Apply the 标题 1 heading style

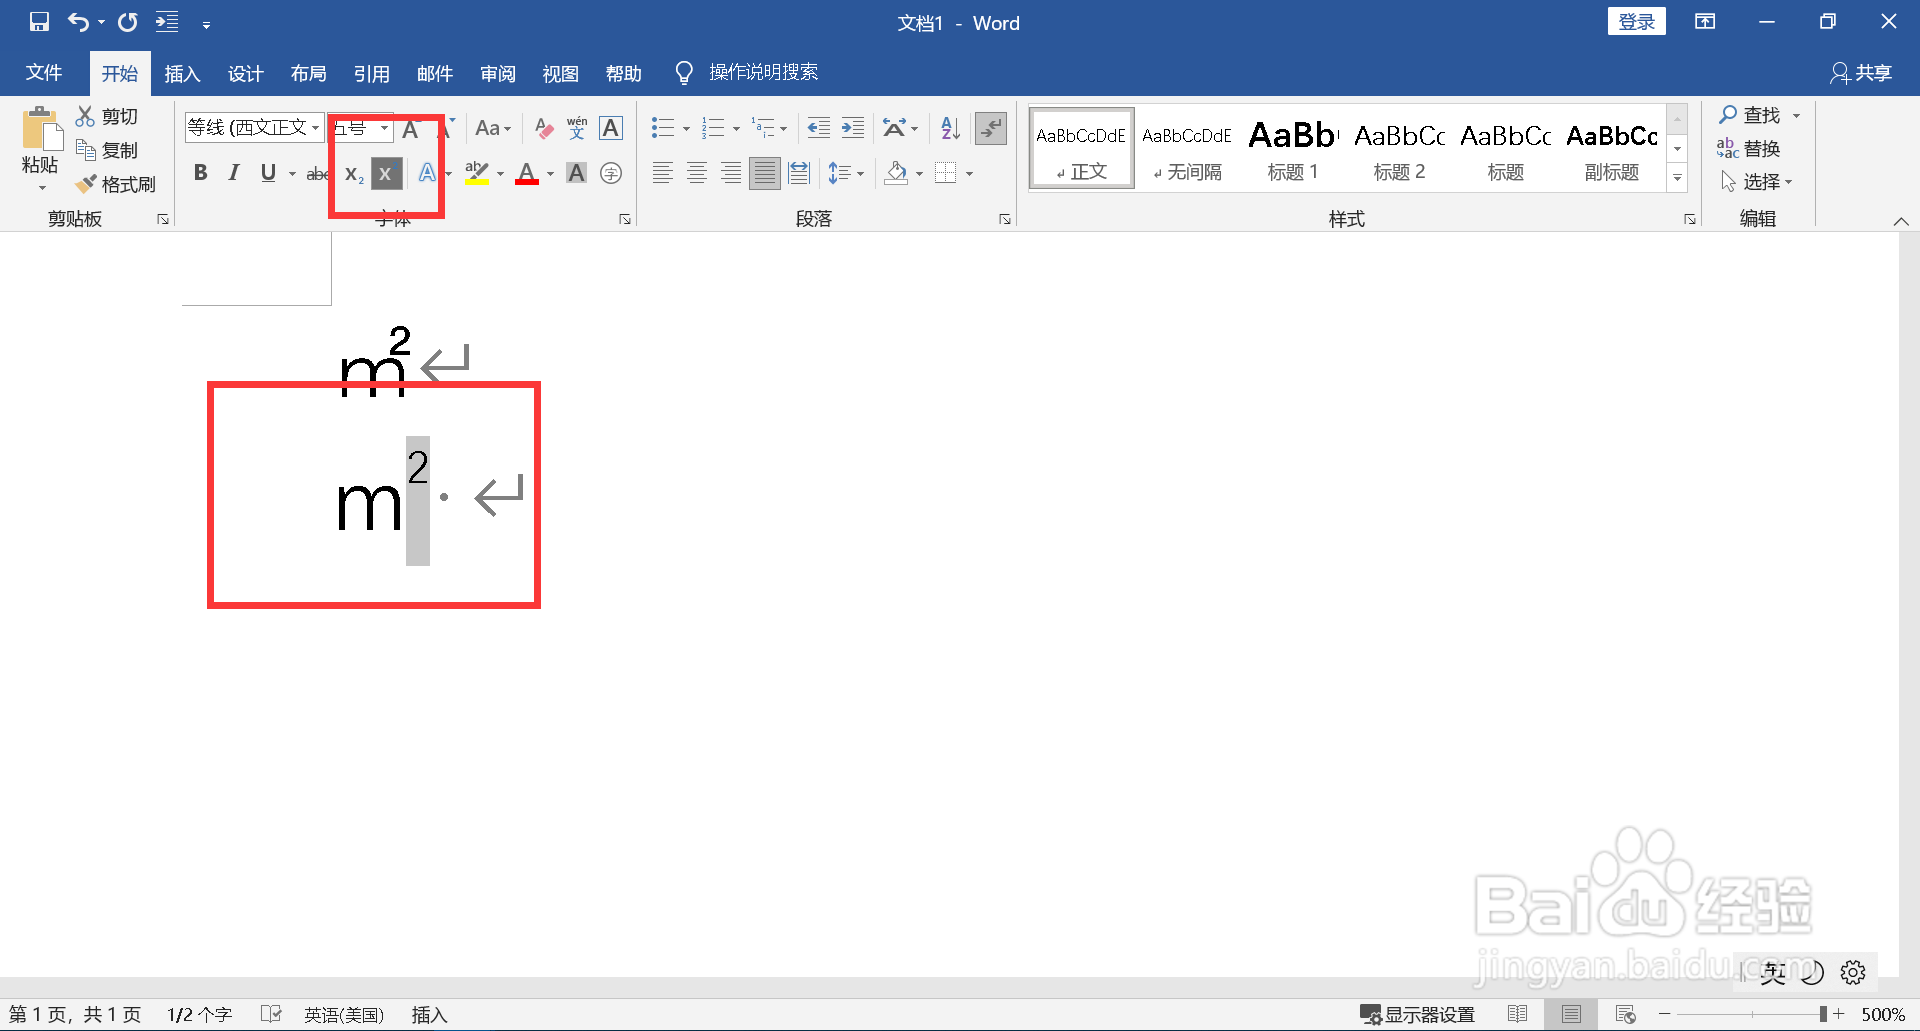(x=1293, y=148)
